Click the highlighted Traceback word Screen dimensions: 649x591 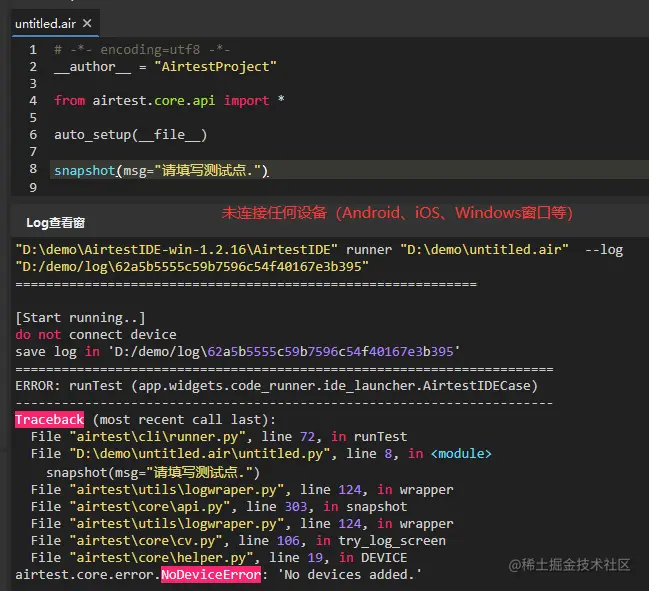pyautogui.click(x=50, y=420)
